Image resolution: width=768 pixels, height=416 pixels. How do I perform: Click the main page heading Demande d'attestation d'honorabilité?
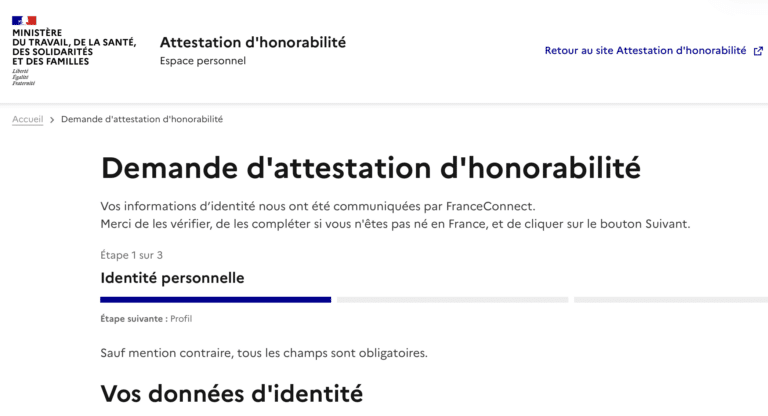click(x=371, y=167)
